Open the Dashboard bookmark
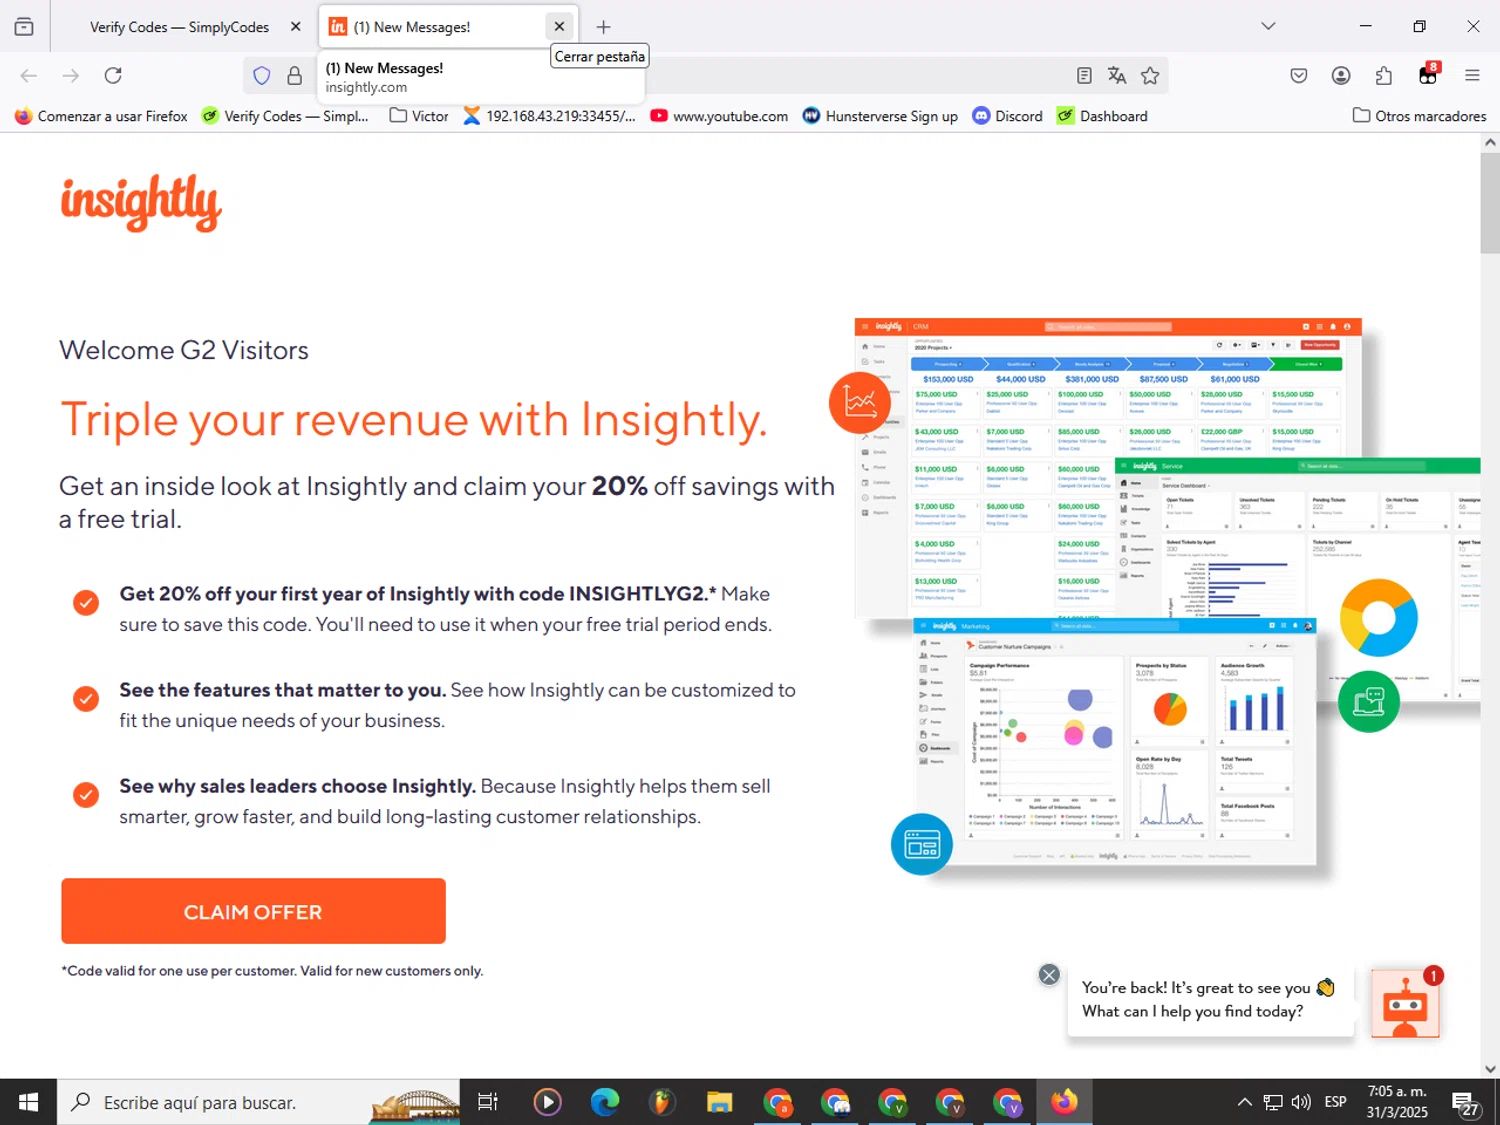This screenshot has height=1125, width=1500. coord(1102,116)
